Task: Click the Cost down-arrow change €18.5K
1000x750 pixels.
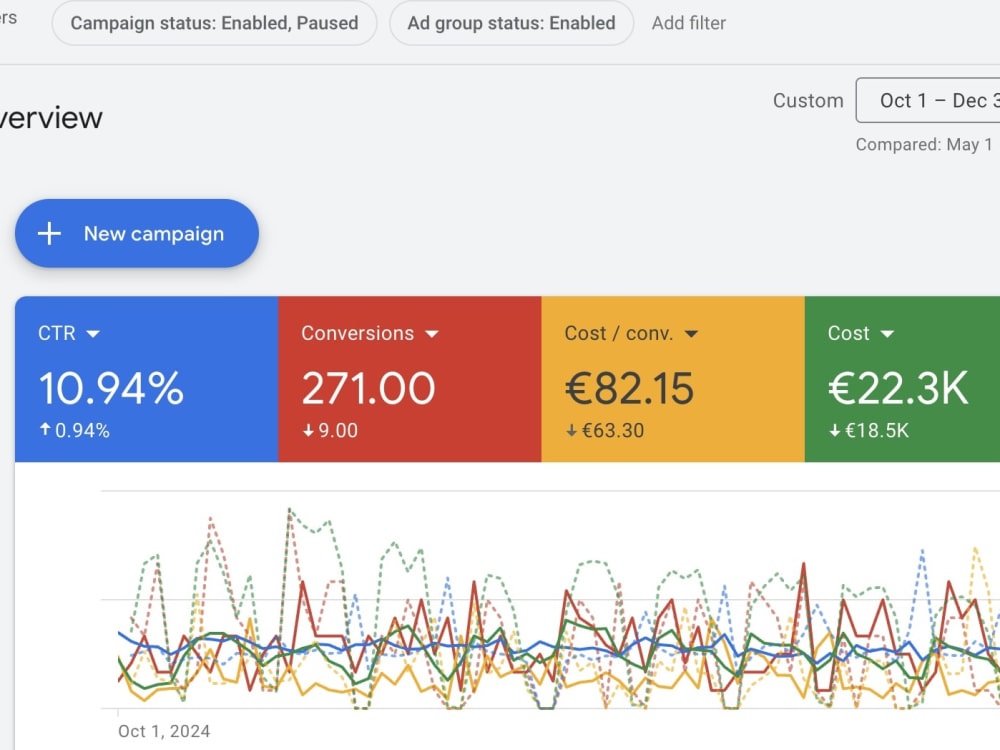Action: pos(869,430)
